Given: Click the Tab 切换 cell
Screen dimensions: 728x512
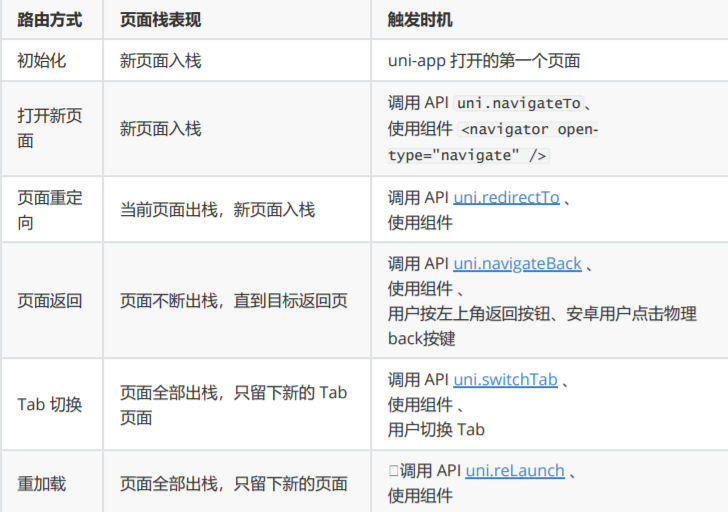Looking at the screenshot, I should click(x=50, y=405).
